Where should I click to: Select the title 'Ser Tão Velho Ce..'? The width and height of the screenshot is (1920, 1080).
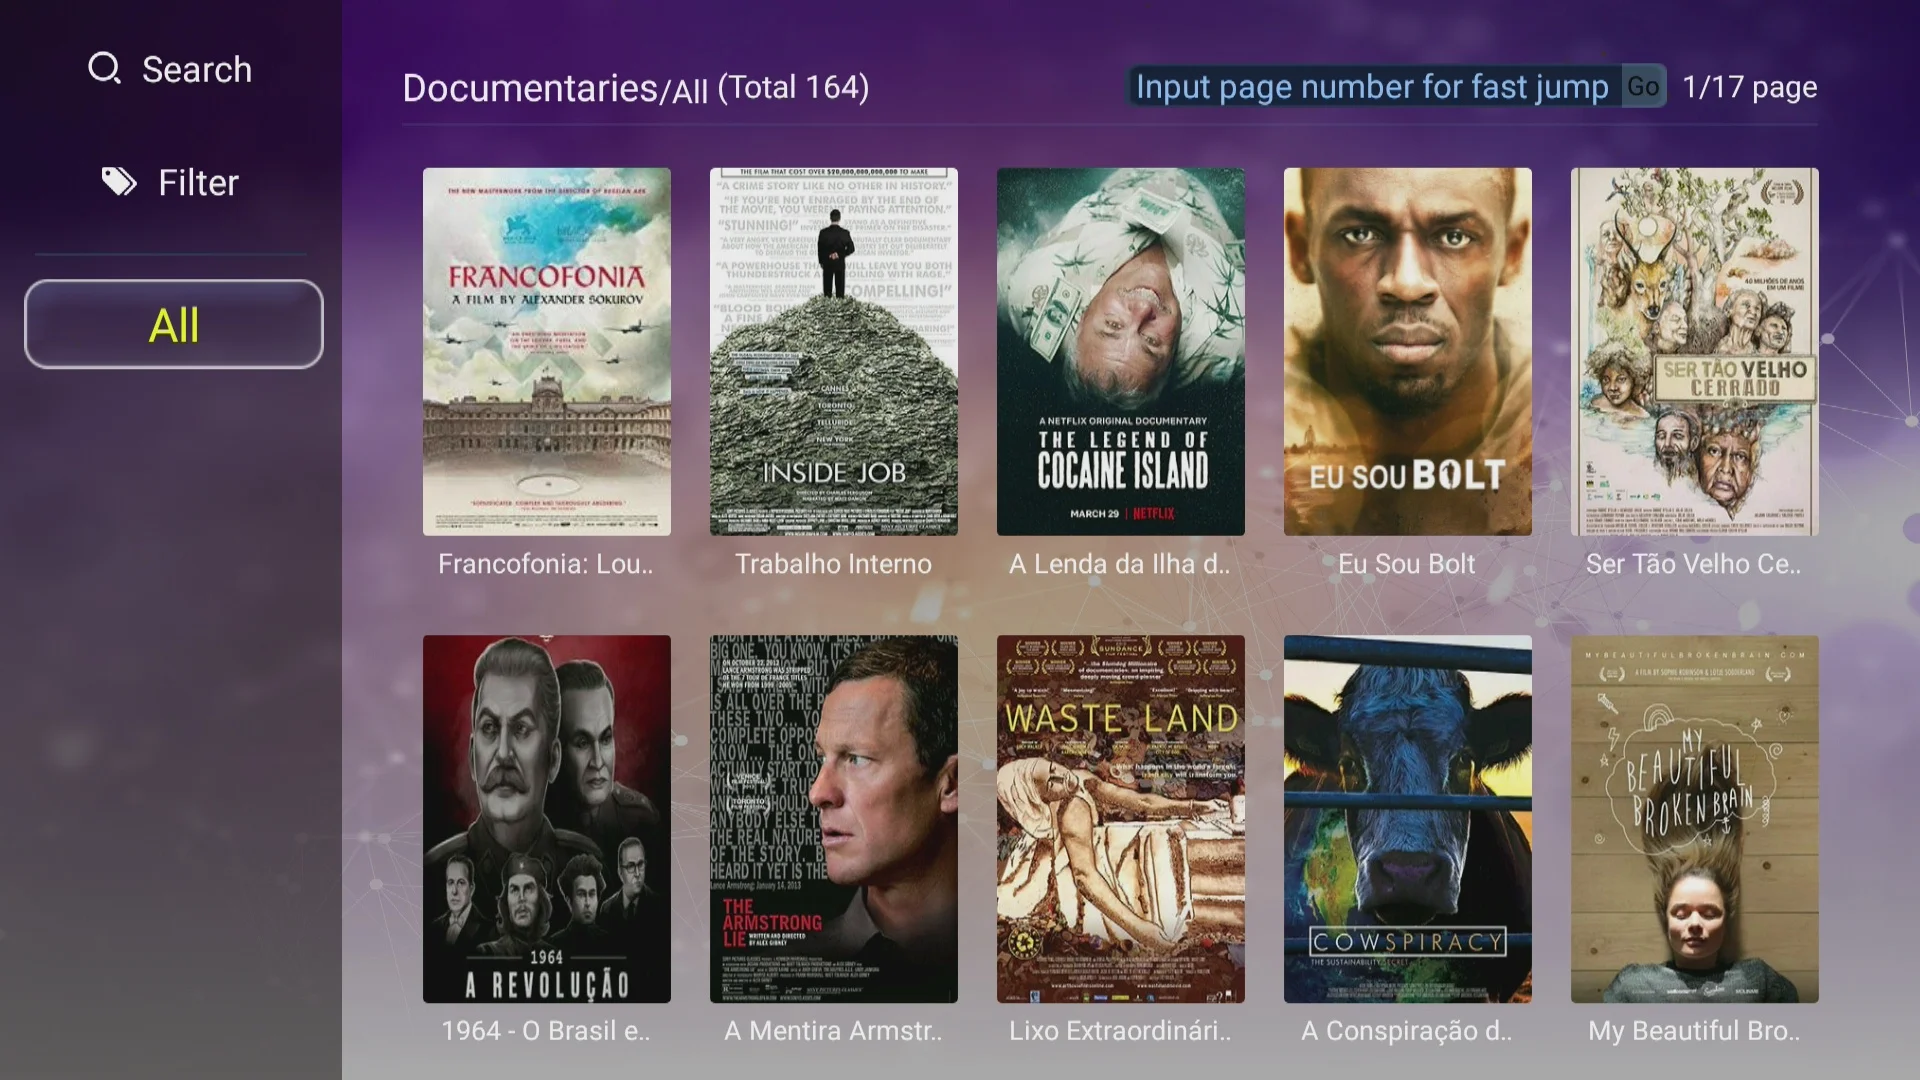1694,564
